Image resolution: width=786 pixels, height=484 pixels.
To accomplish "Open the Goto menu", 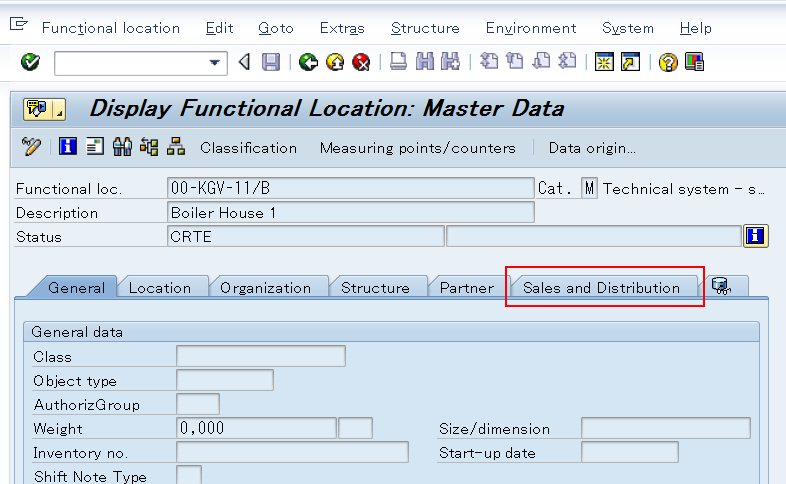I will pyautogui.click(x=276, y=28).
